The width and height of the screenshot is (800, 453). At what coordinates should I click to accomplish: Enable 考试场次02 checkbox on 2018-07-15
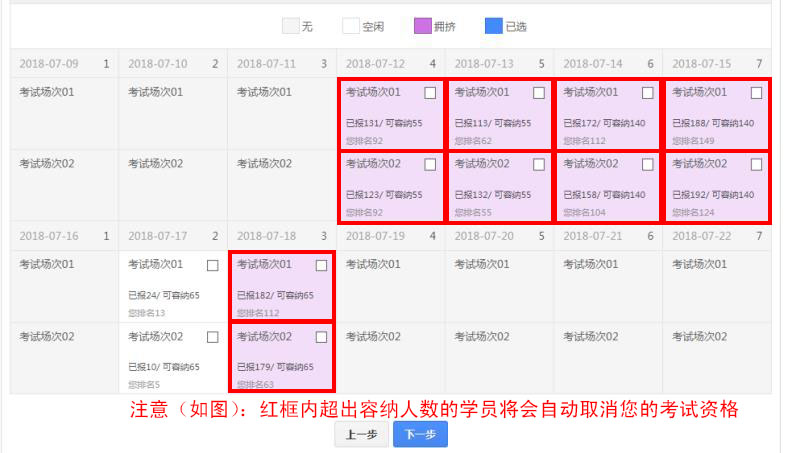(x=756, y=164)
